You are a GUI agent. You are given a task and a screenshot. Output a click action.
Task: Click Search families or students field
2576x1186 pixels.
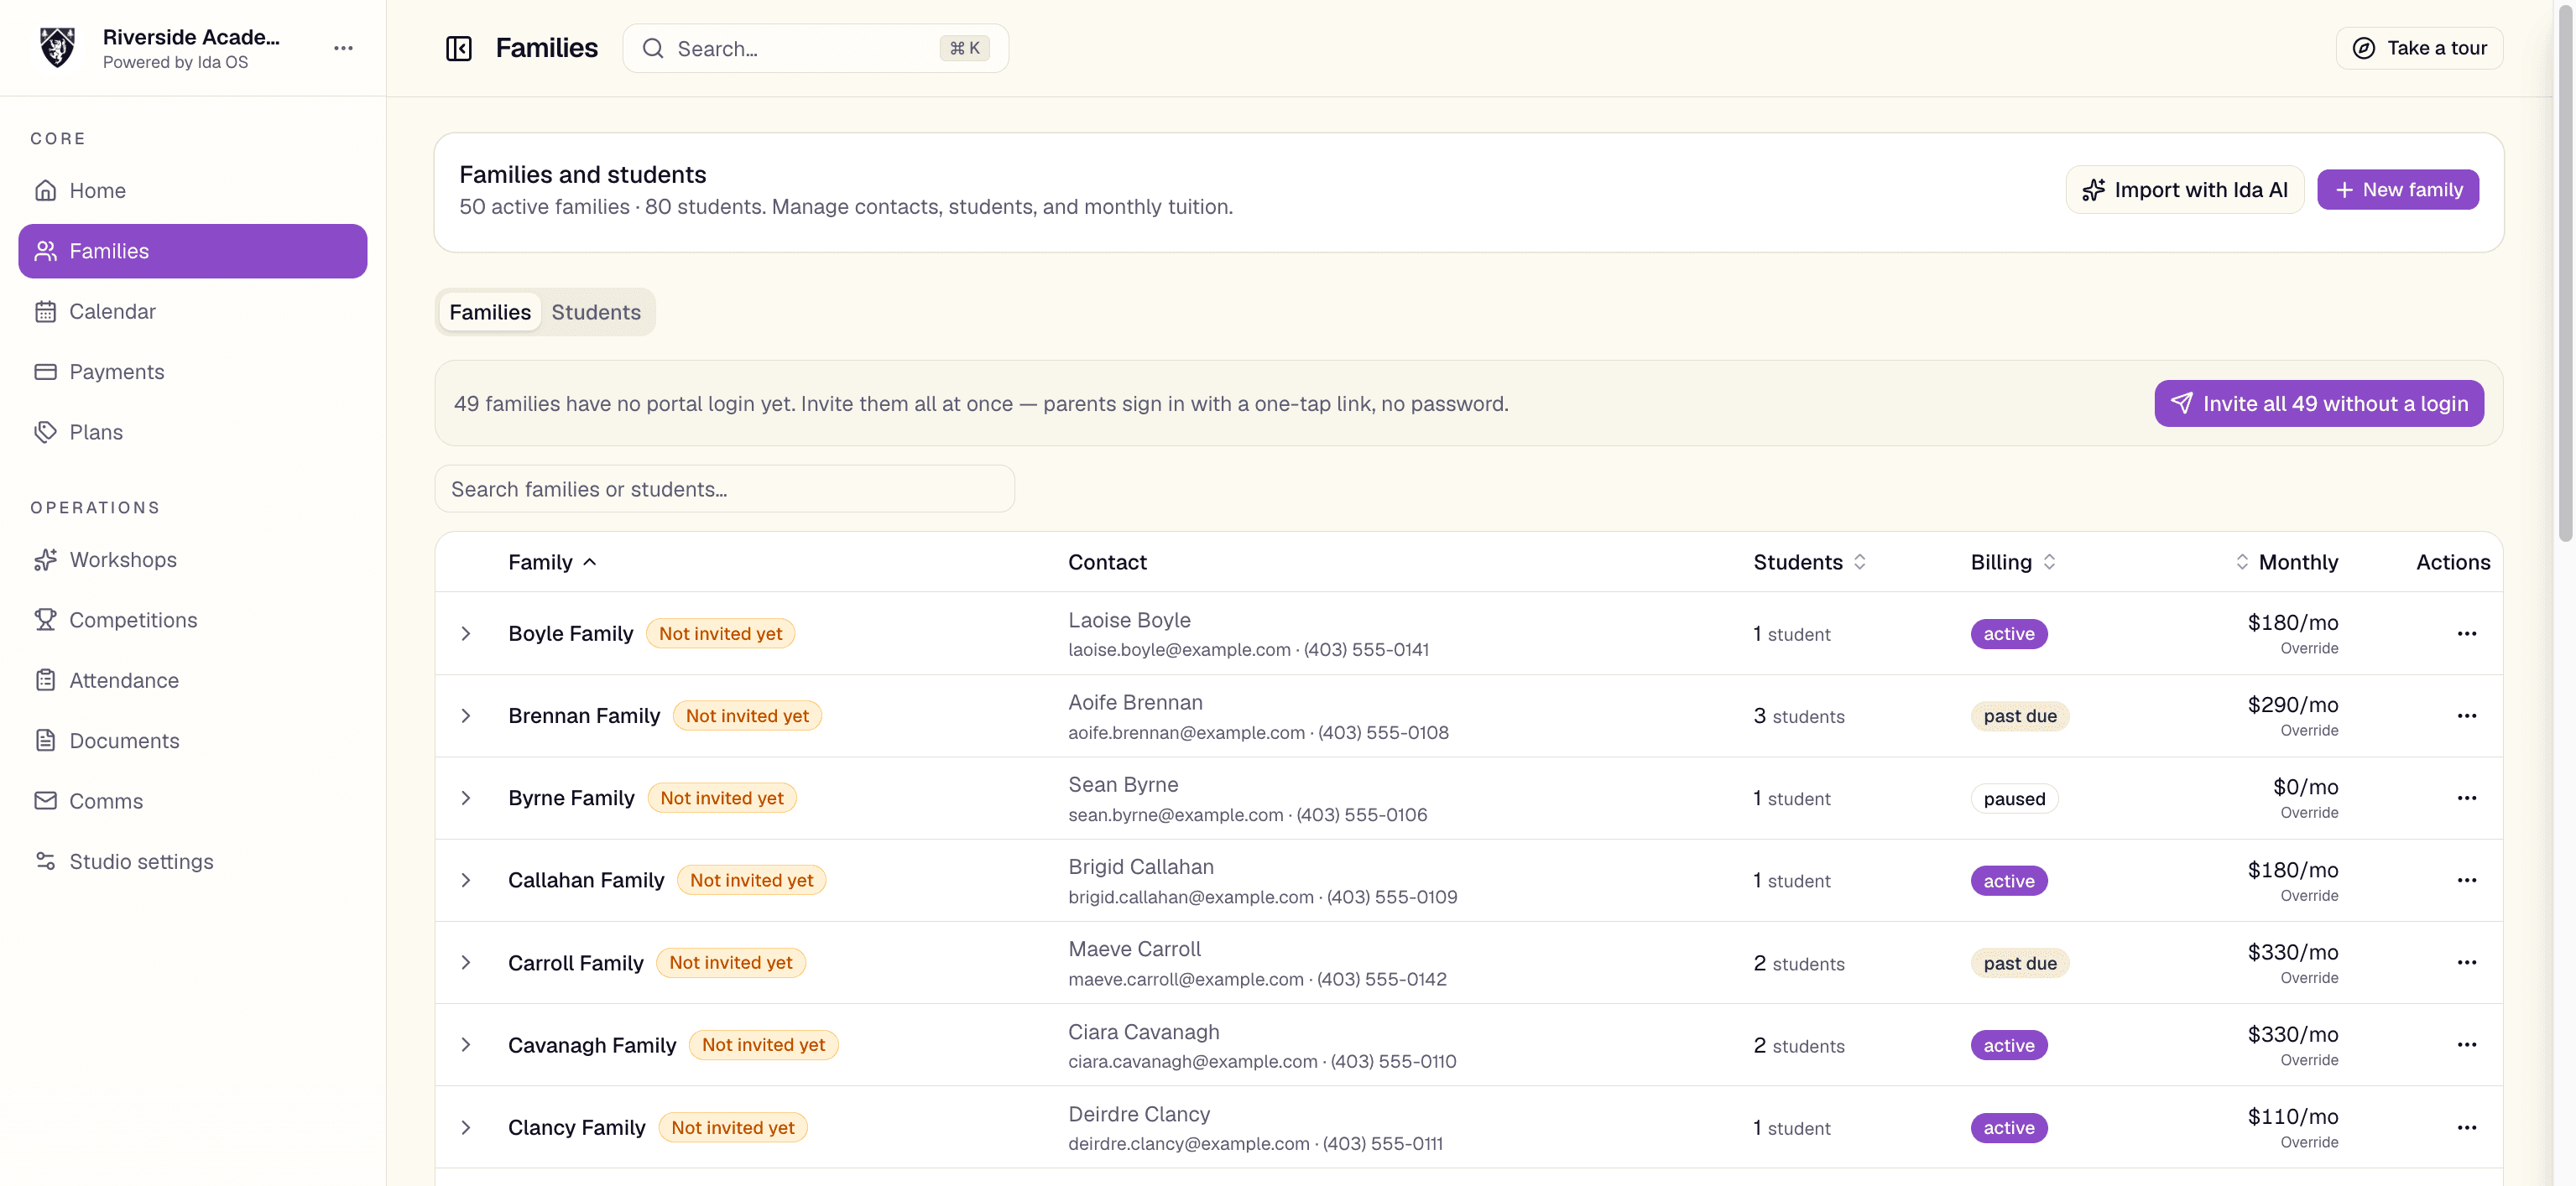pyautogui.click(x=724, y=489)
